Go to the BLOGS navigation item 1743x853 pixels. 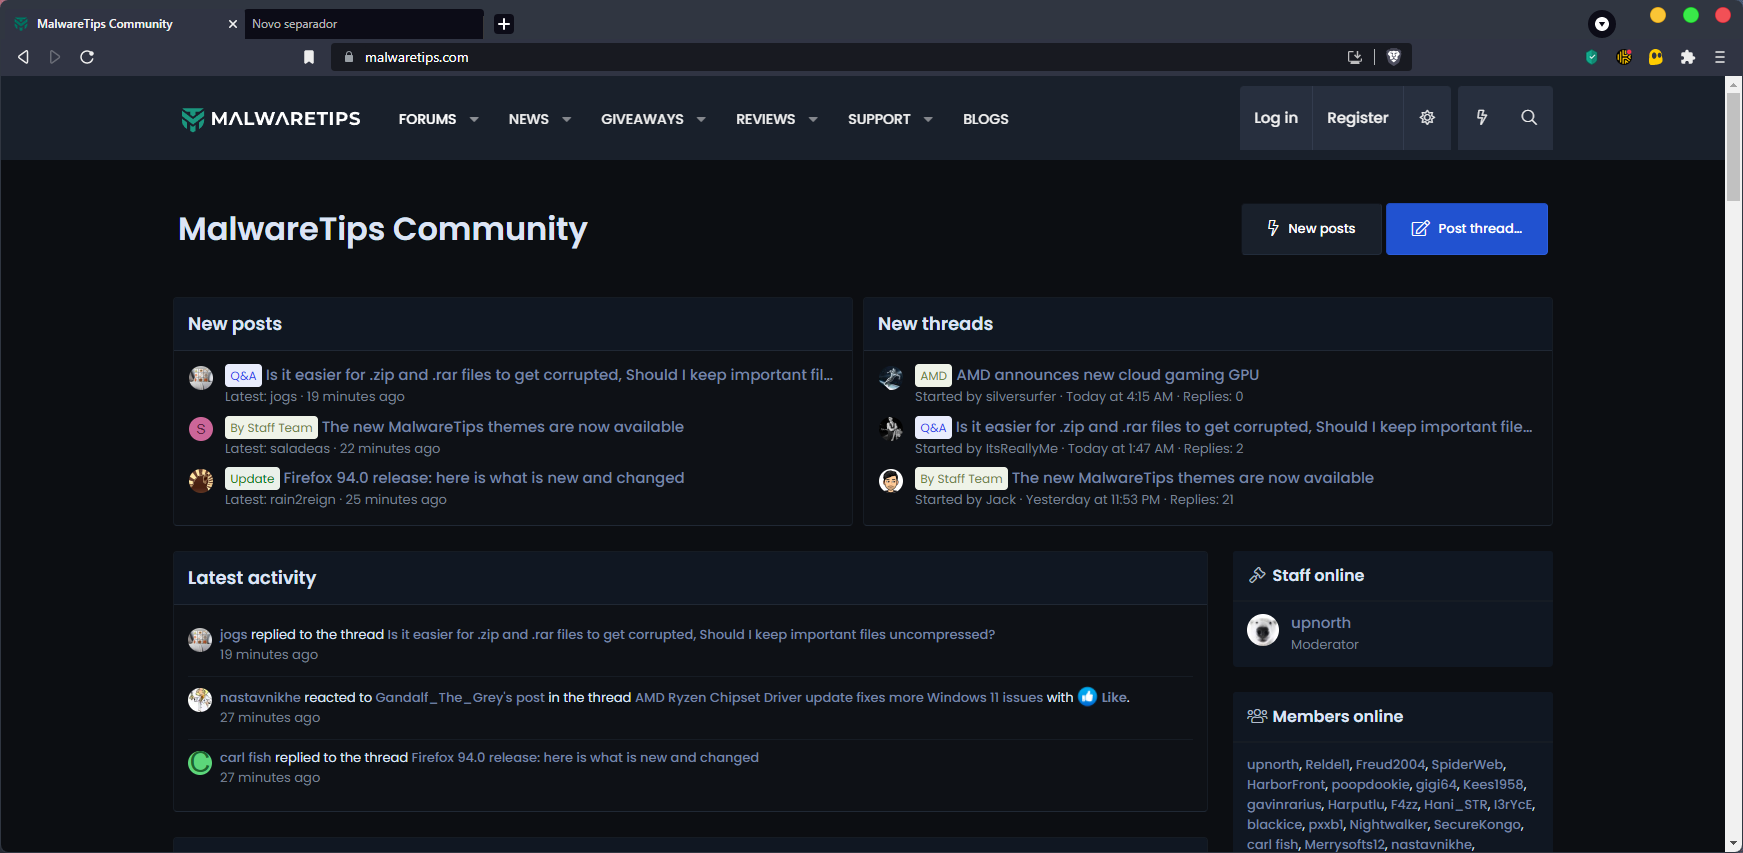coord(986,119)
